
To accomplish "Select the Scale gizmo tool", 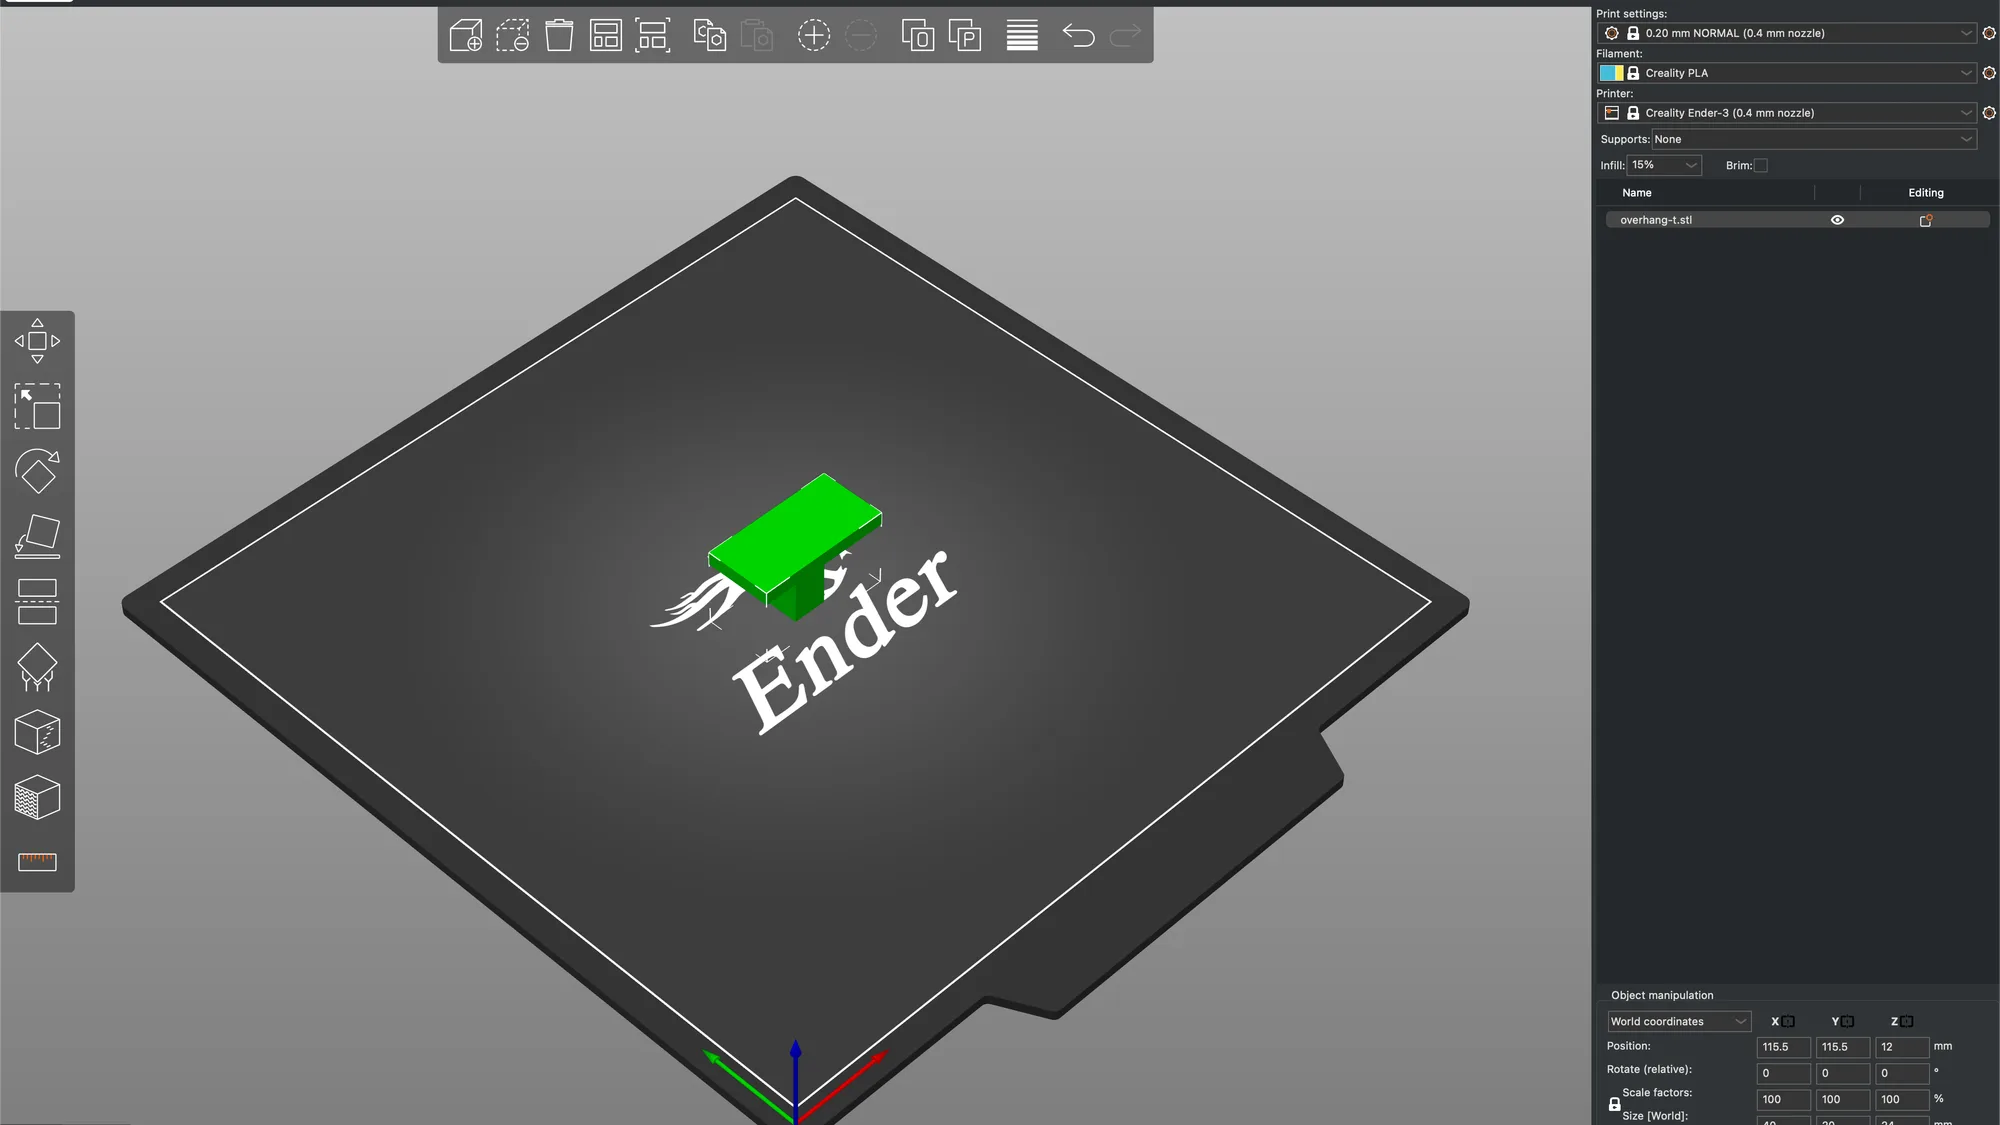I will (37, 407).
